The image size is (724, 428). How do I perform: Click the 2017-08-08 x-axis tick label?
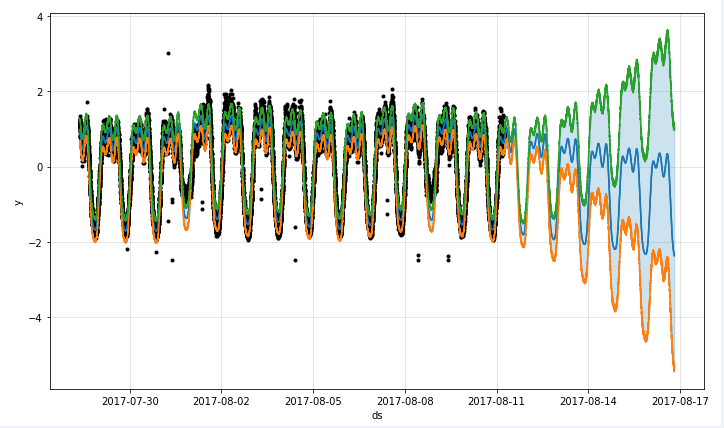tap(405, 401)
